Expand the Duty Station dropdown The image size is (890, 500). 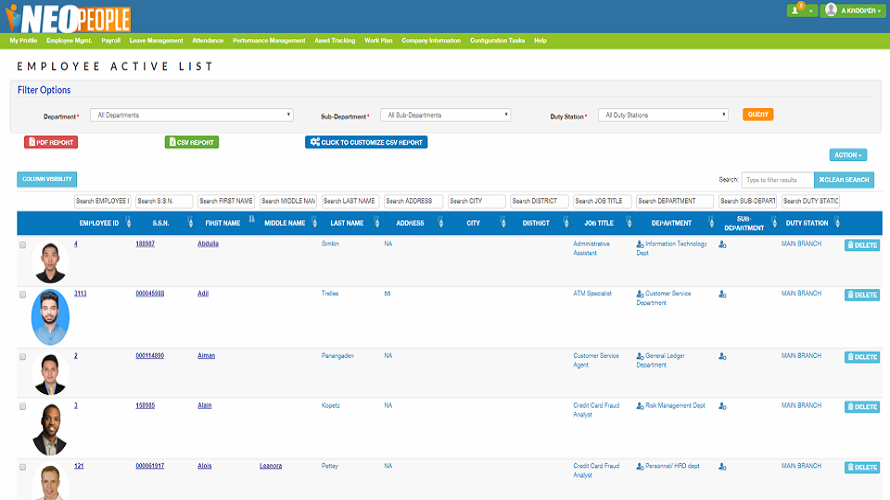[x=664, y=115]
